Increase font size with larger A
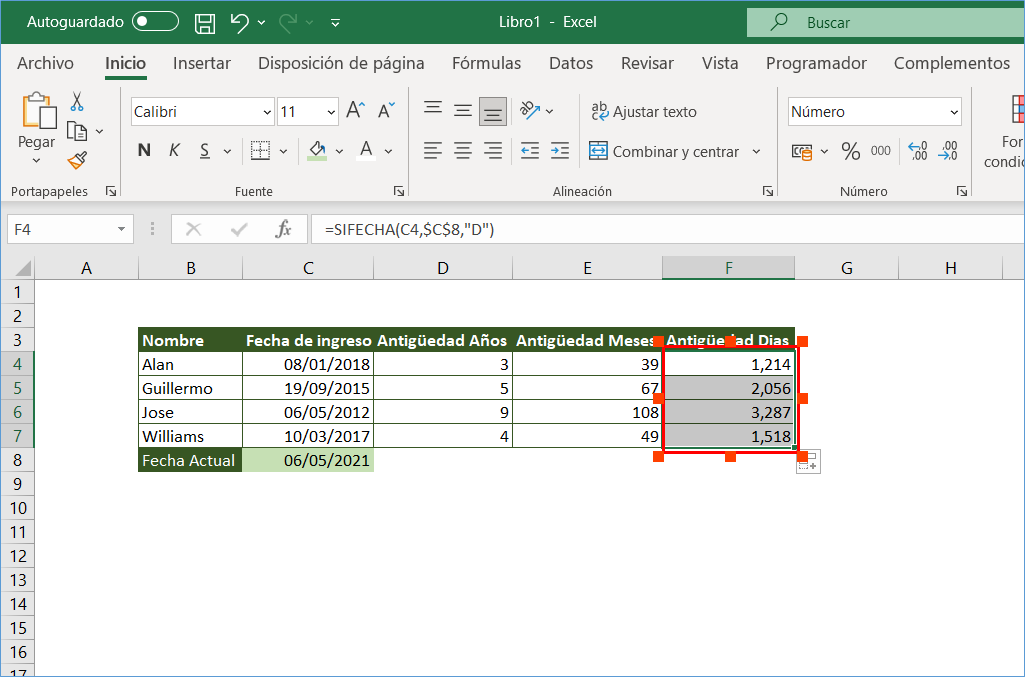Image resolution: width=1025 pixels, height=677 pixels. tap(355, 111)
